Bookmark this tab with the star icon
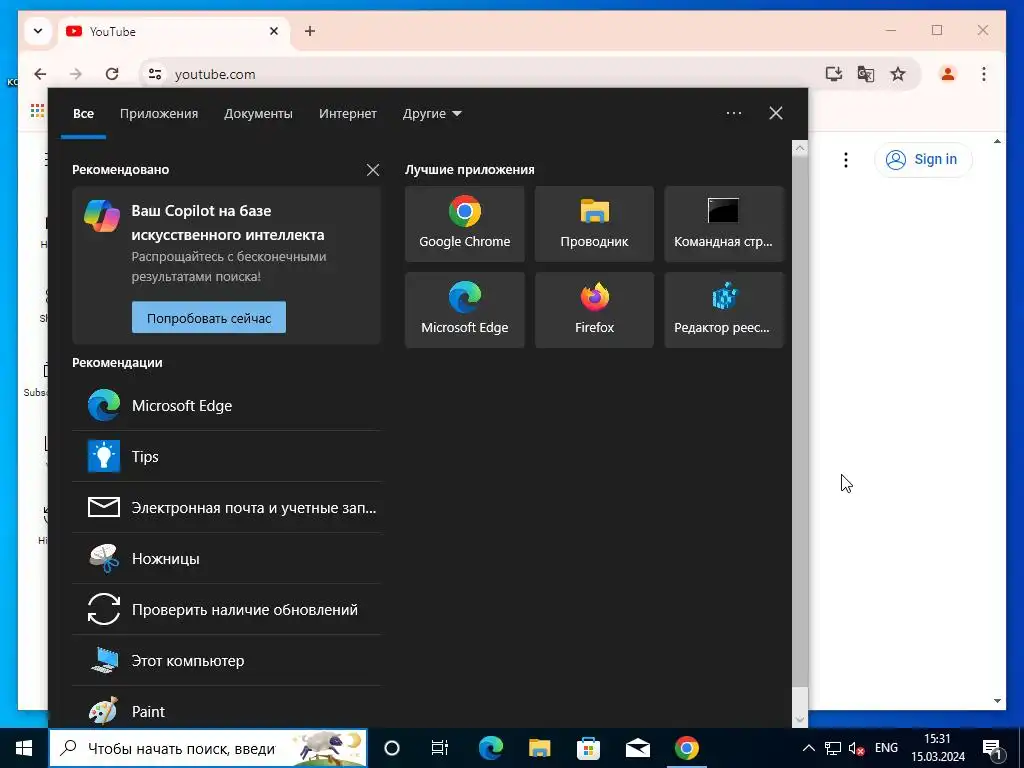The height and width of the screenshot is (768, 1024). [x=898, y=74]
